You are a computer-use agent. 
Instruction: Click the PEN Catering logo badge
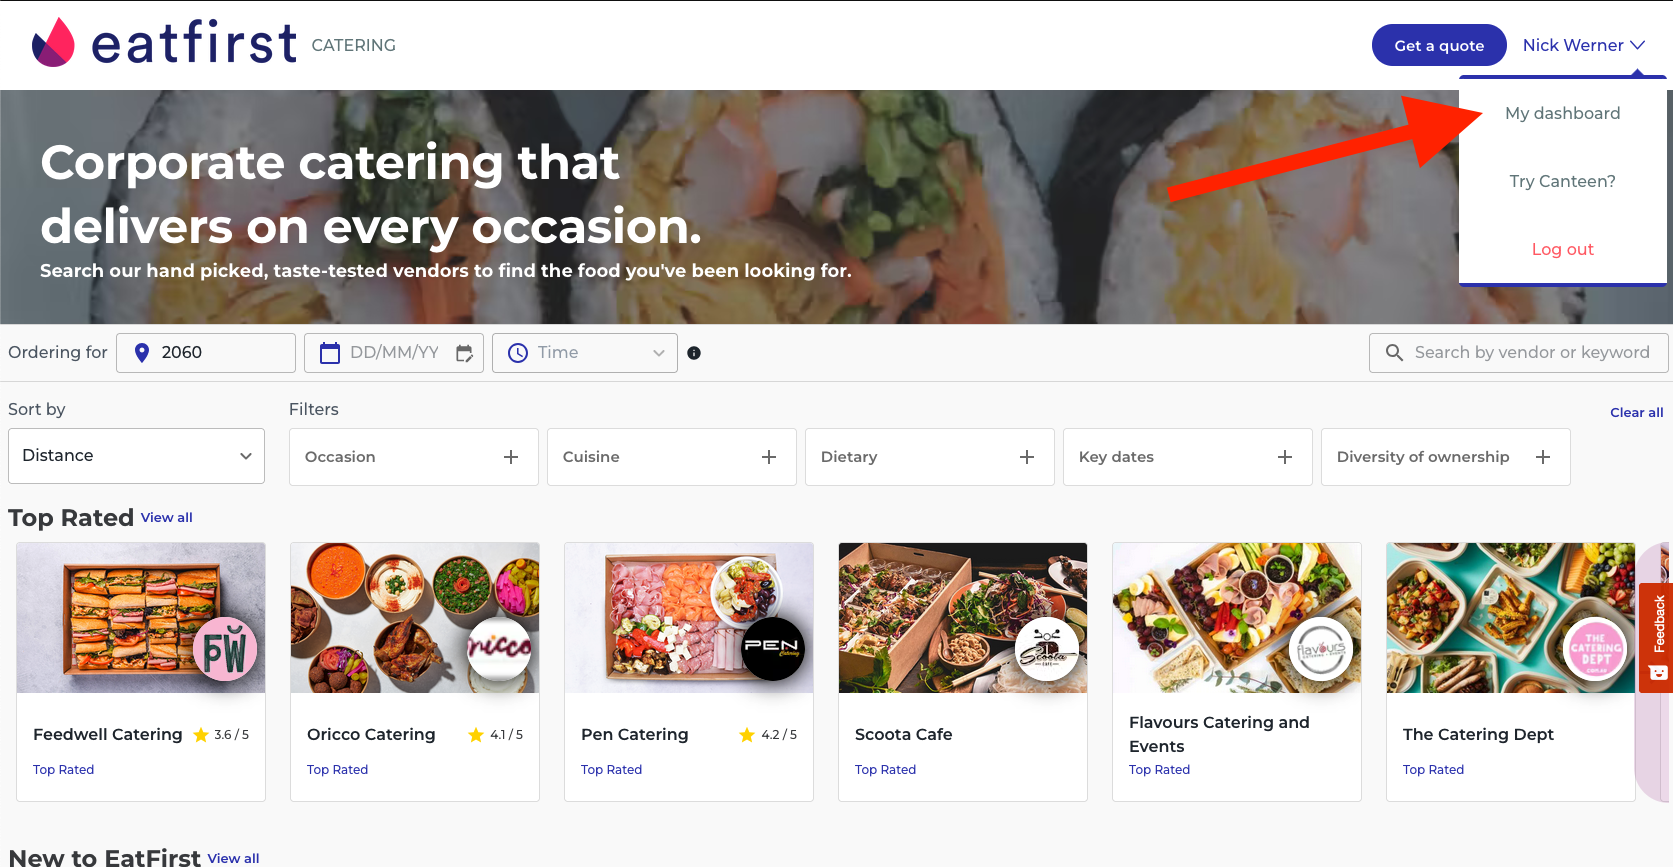coord(773,650)
